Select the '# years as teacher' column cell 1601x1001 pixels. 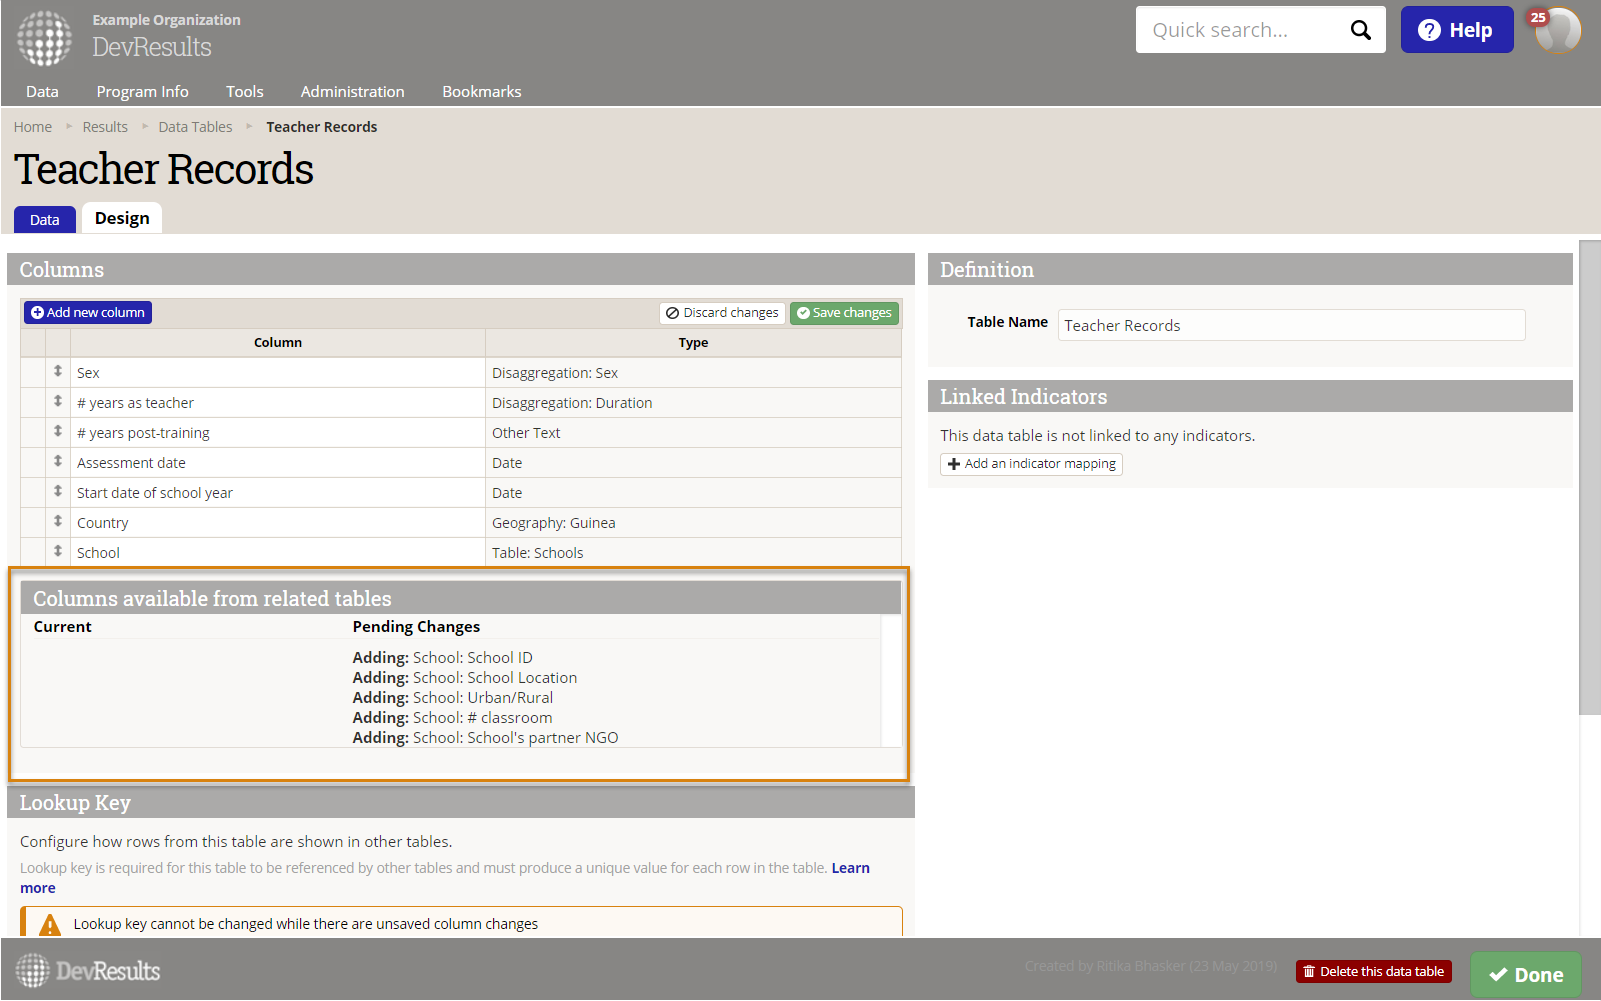(x=278, y=403)
